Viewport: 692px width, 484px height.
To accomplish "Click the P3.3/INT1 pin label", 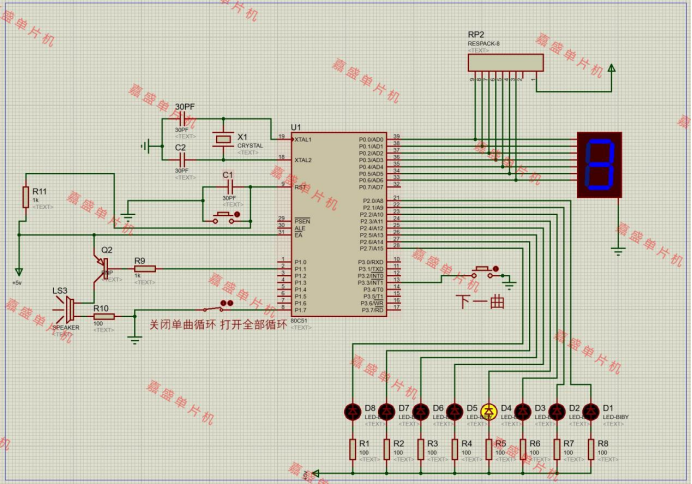I will point(370,283).
